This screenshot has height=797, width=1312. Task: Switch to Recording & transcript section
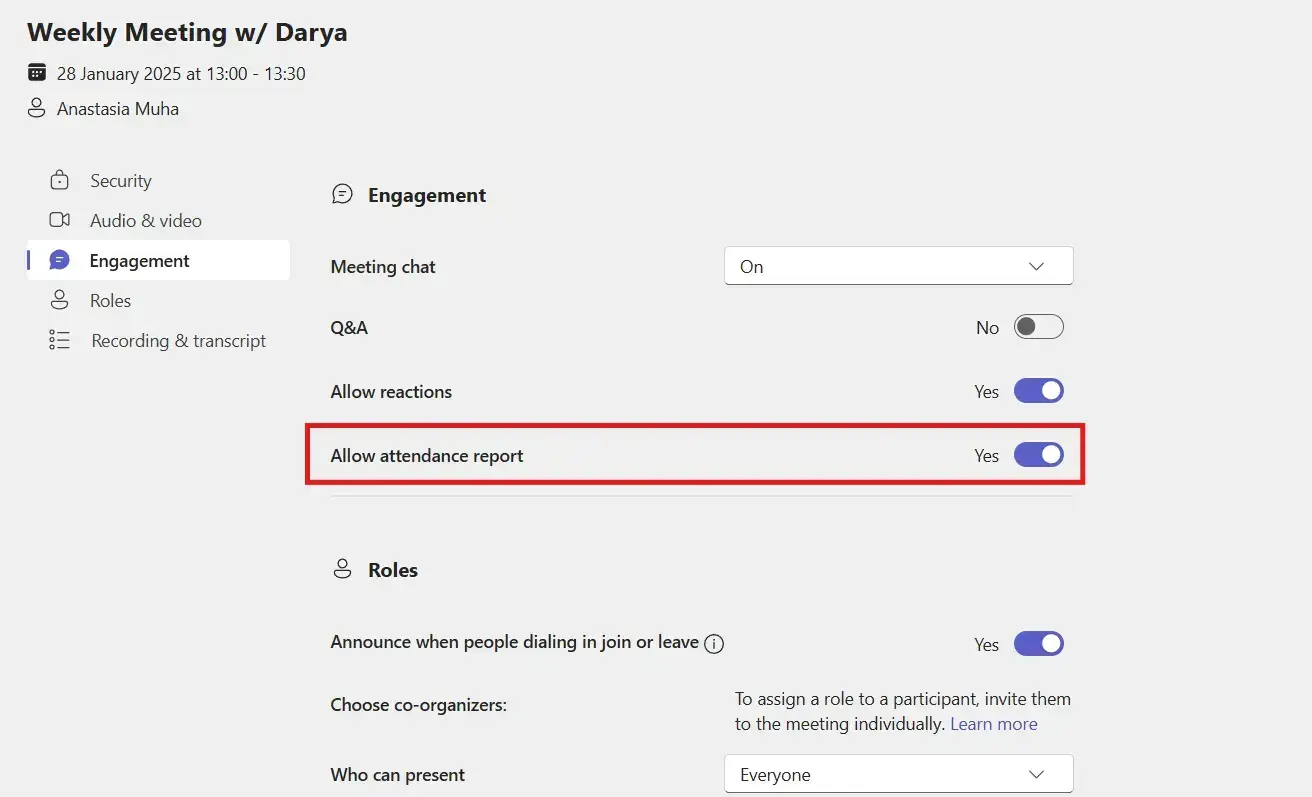pos(178,341)
